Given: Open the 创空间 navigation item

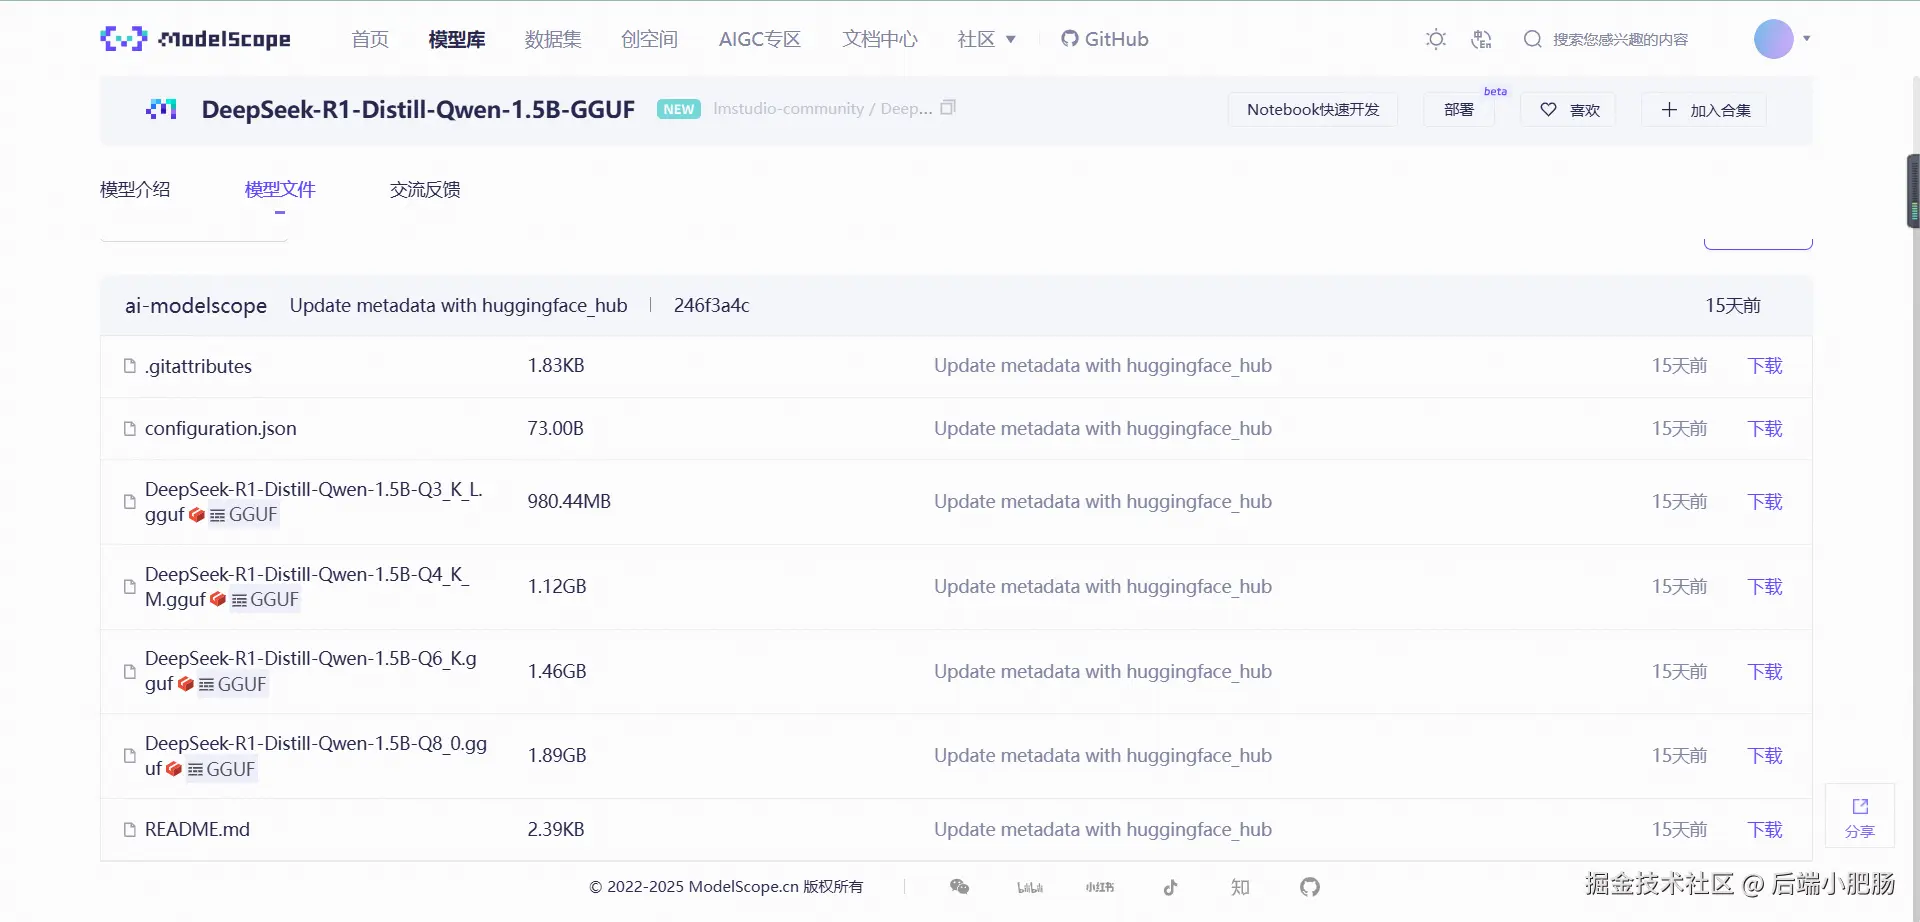Looking at the screenshot, I should point(649,39).
